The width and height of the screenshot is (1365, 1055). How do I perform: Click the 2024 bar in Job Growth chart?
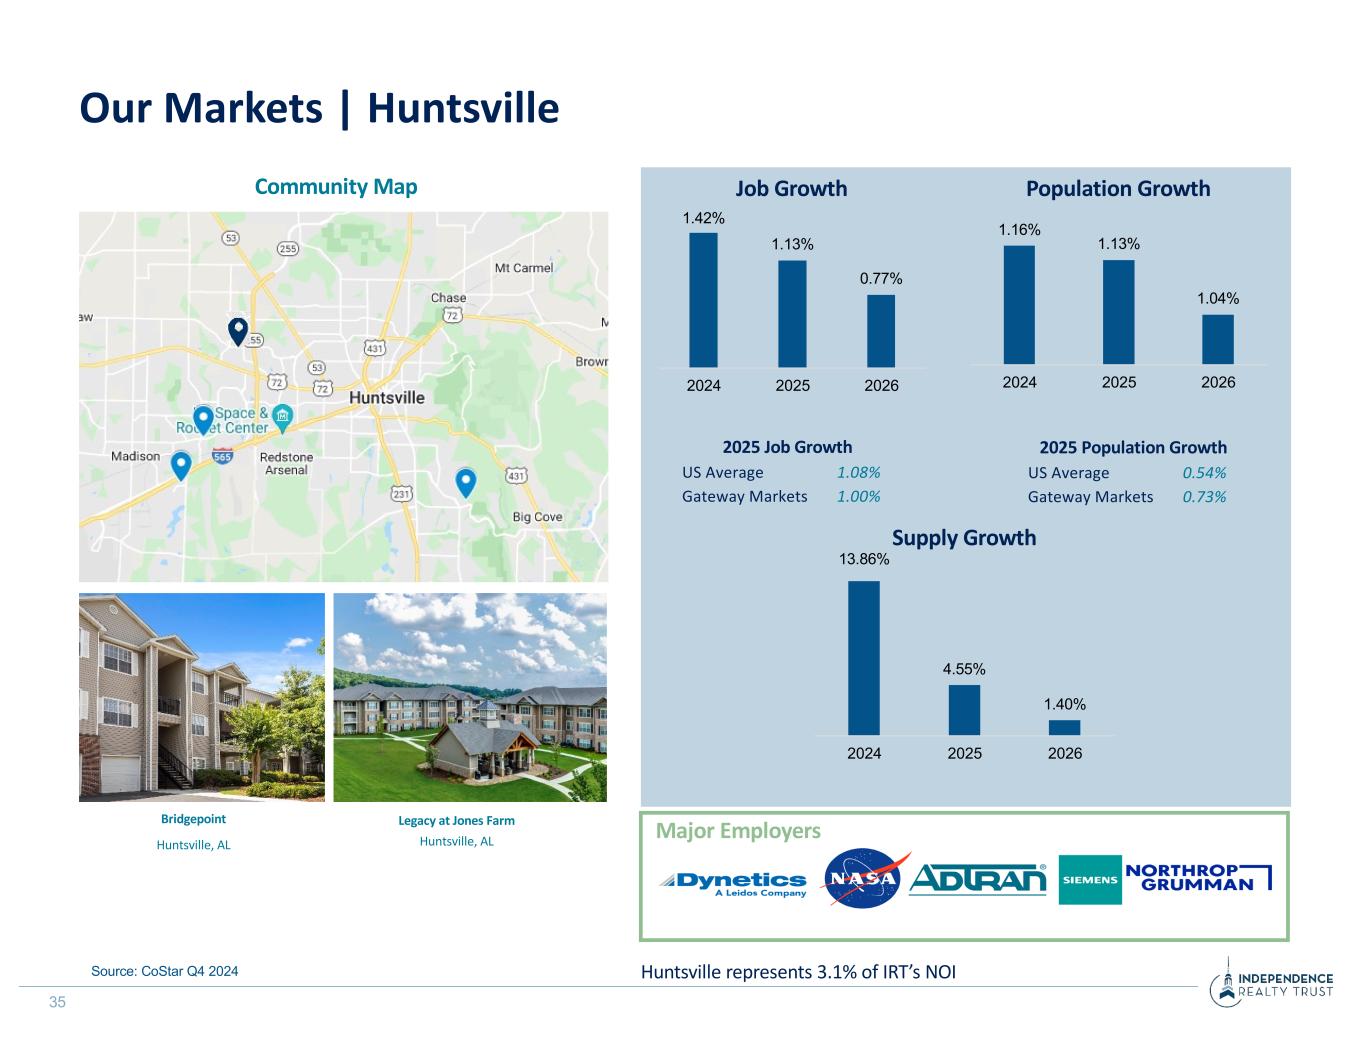pyautogui.click(x=704, y=300)
